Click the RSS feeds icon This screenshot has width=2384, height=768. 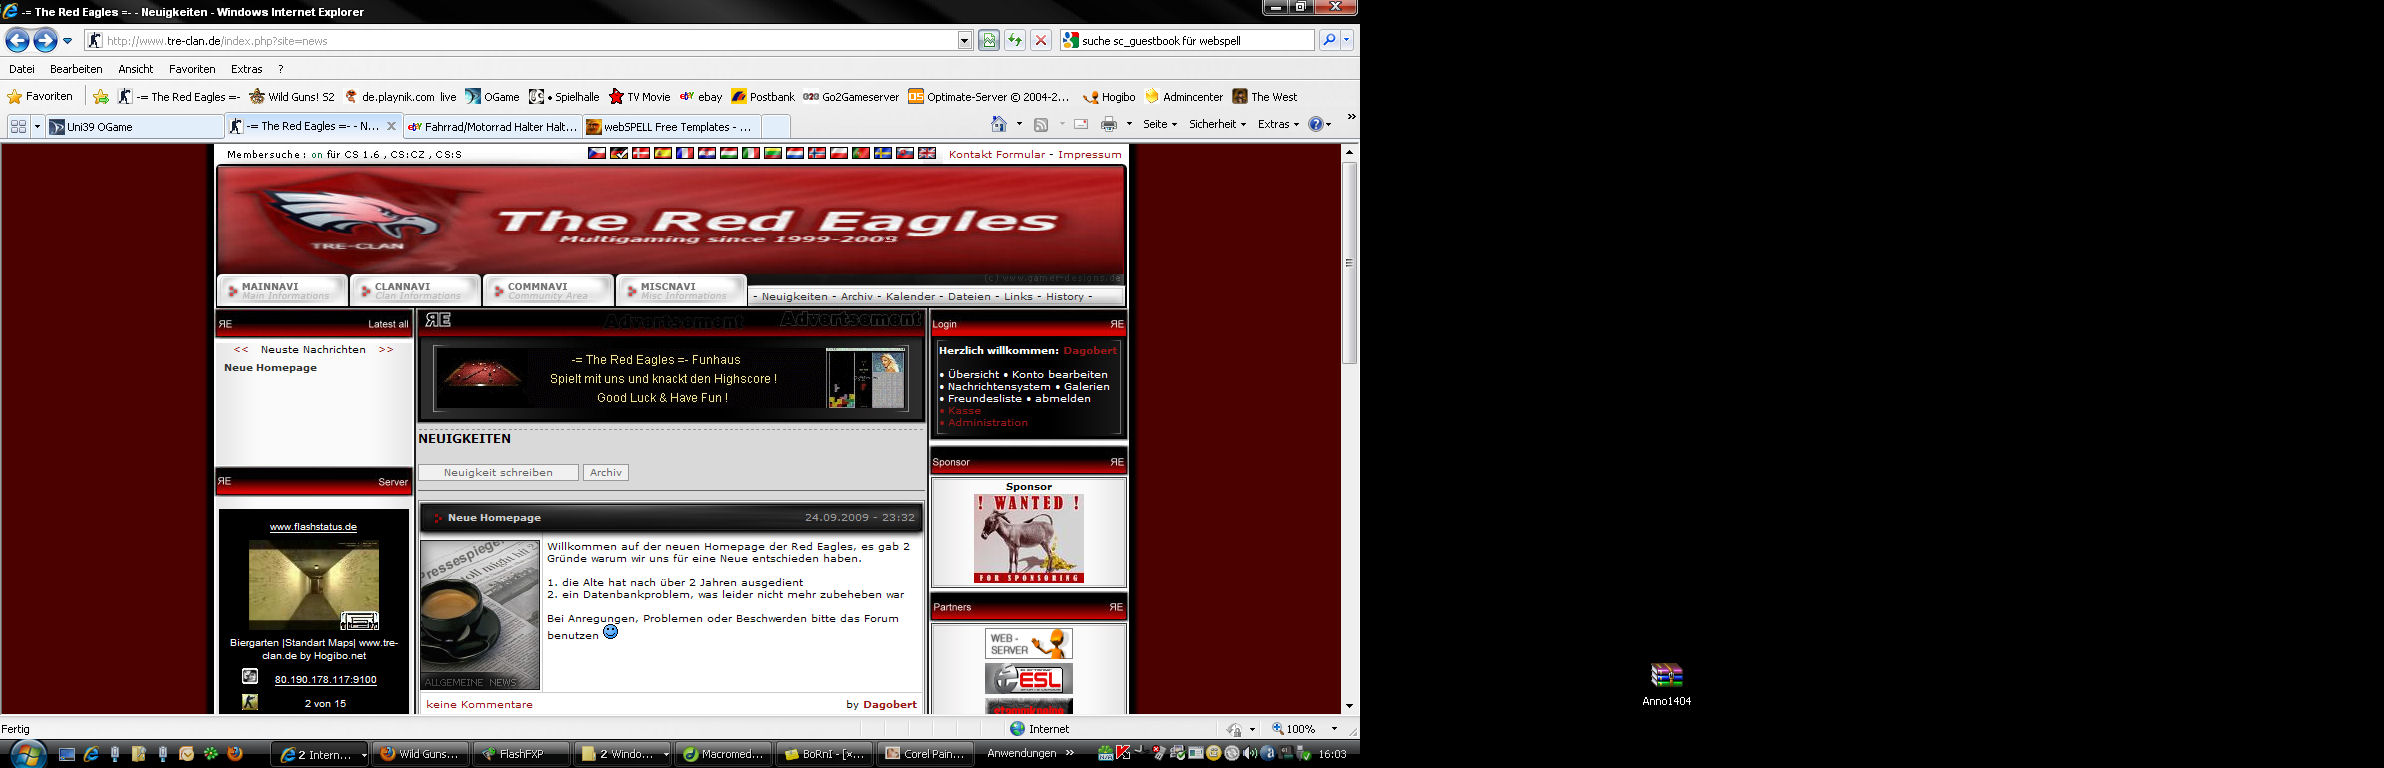(x=1041, y=124)
